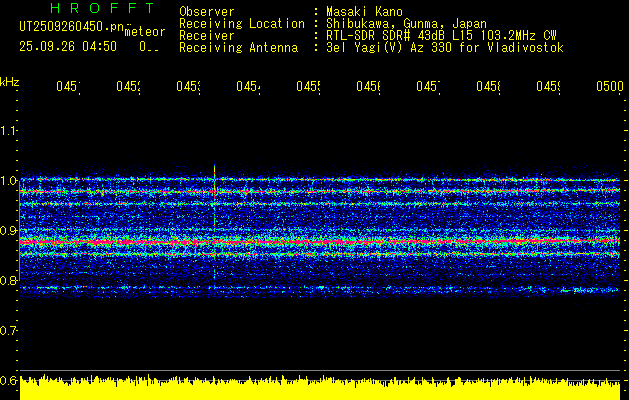Click the 0.9 frequency axis label
Viewport: 629px width, 400px height.
pyautogui.click(x=8, y=230)
